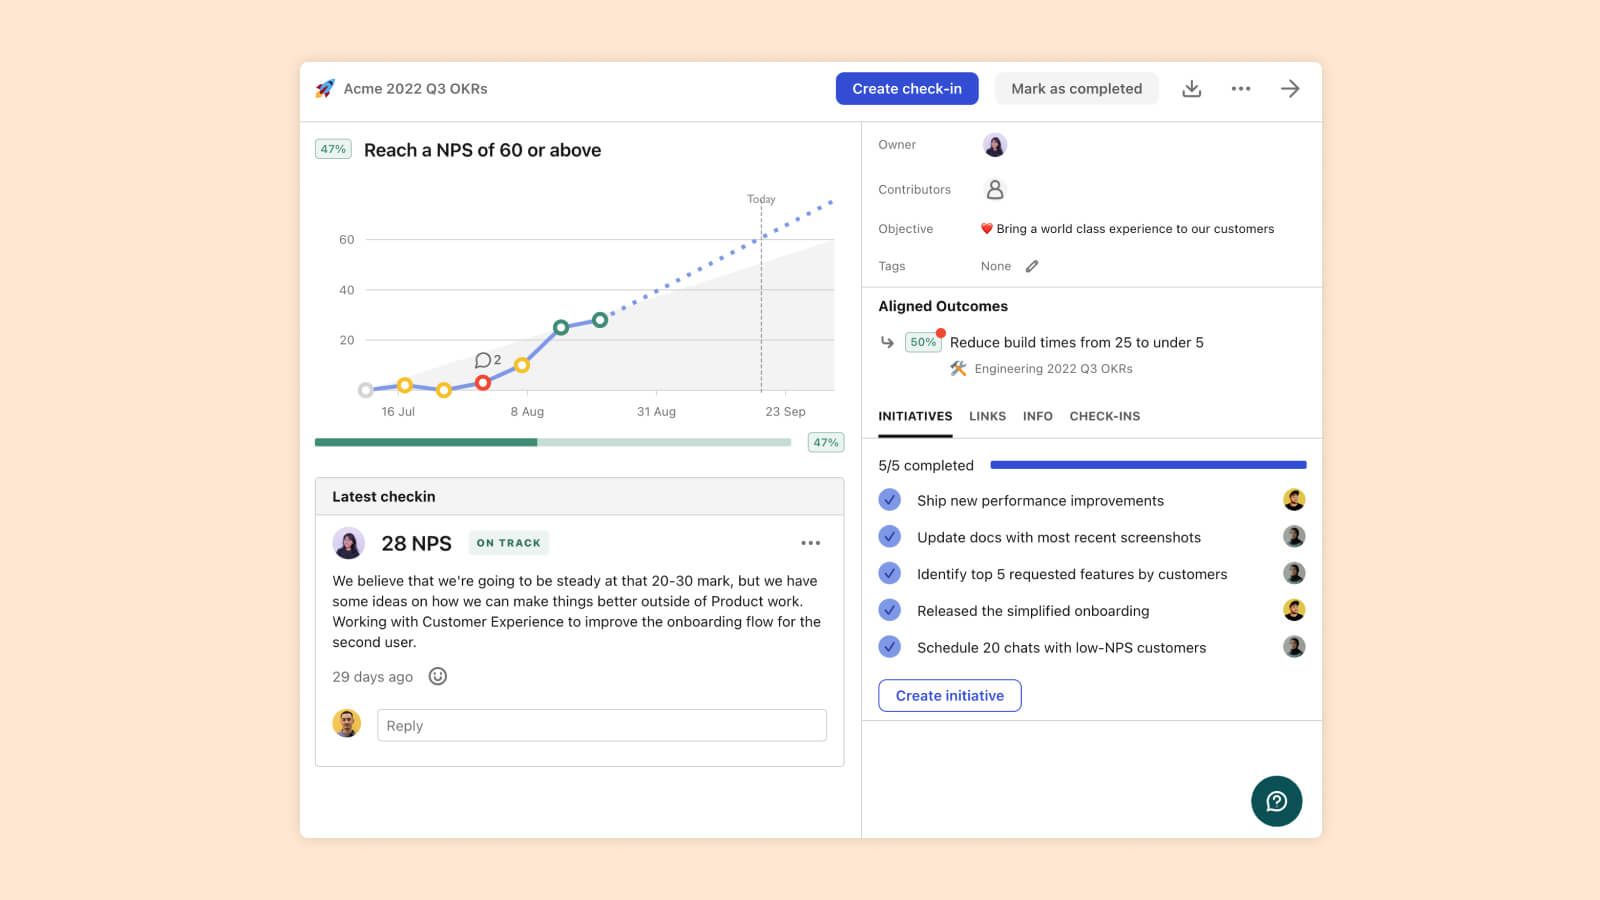Click the rocket icon beside Acme 2022 Q3 OKRs
This screenshot has height=900, width=1600.
(325, 89)
